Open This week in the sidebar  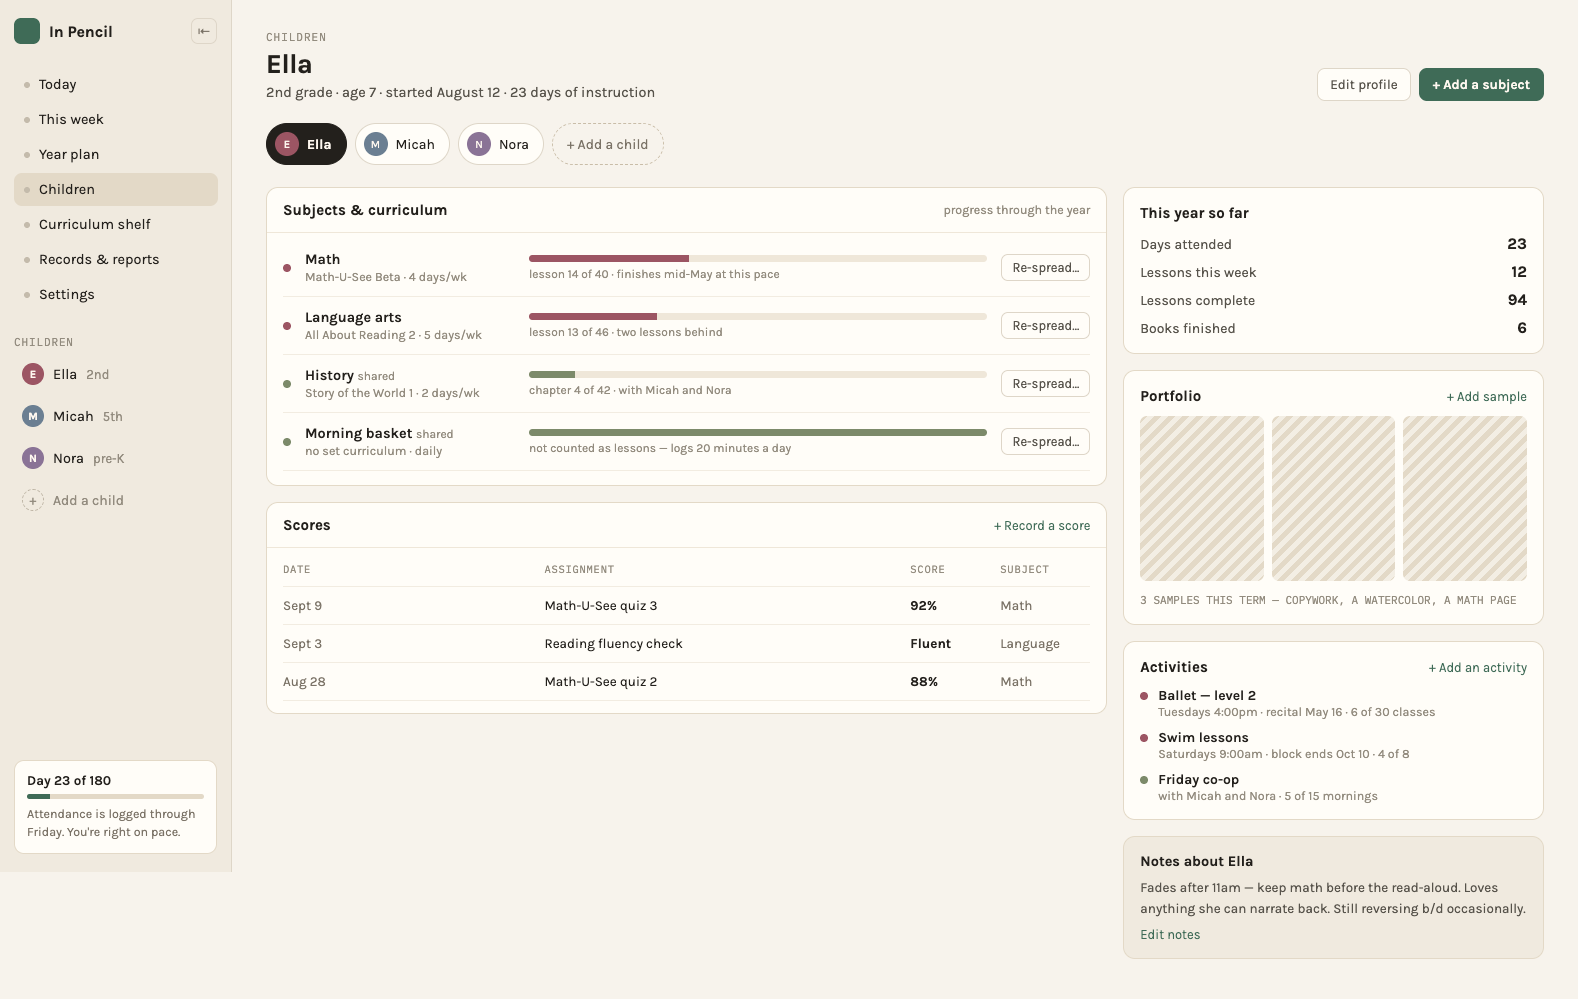coord(116,119)
